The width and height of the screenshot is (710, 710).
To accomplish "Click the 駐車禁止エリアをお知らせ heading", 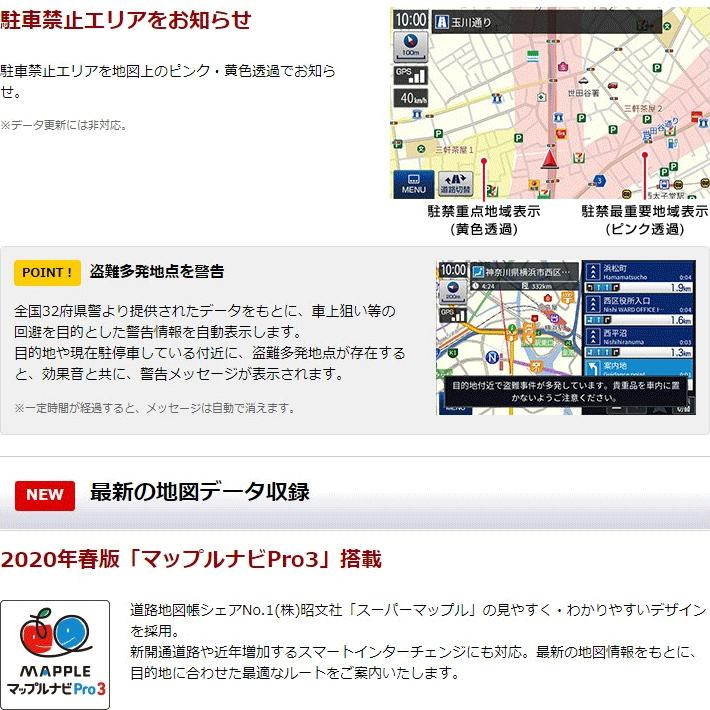I will point(126,20).
